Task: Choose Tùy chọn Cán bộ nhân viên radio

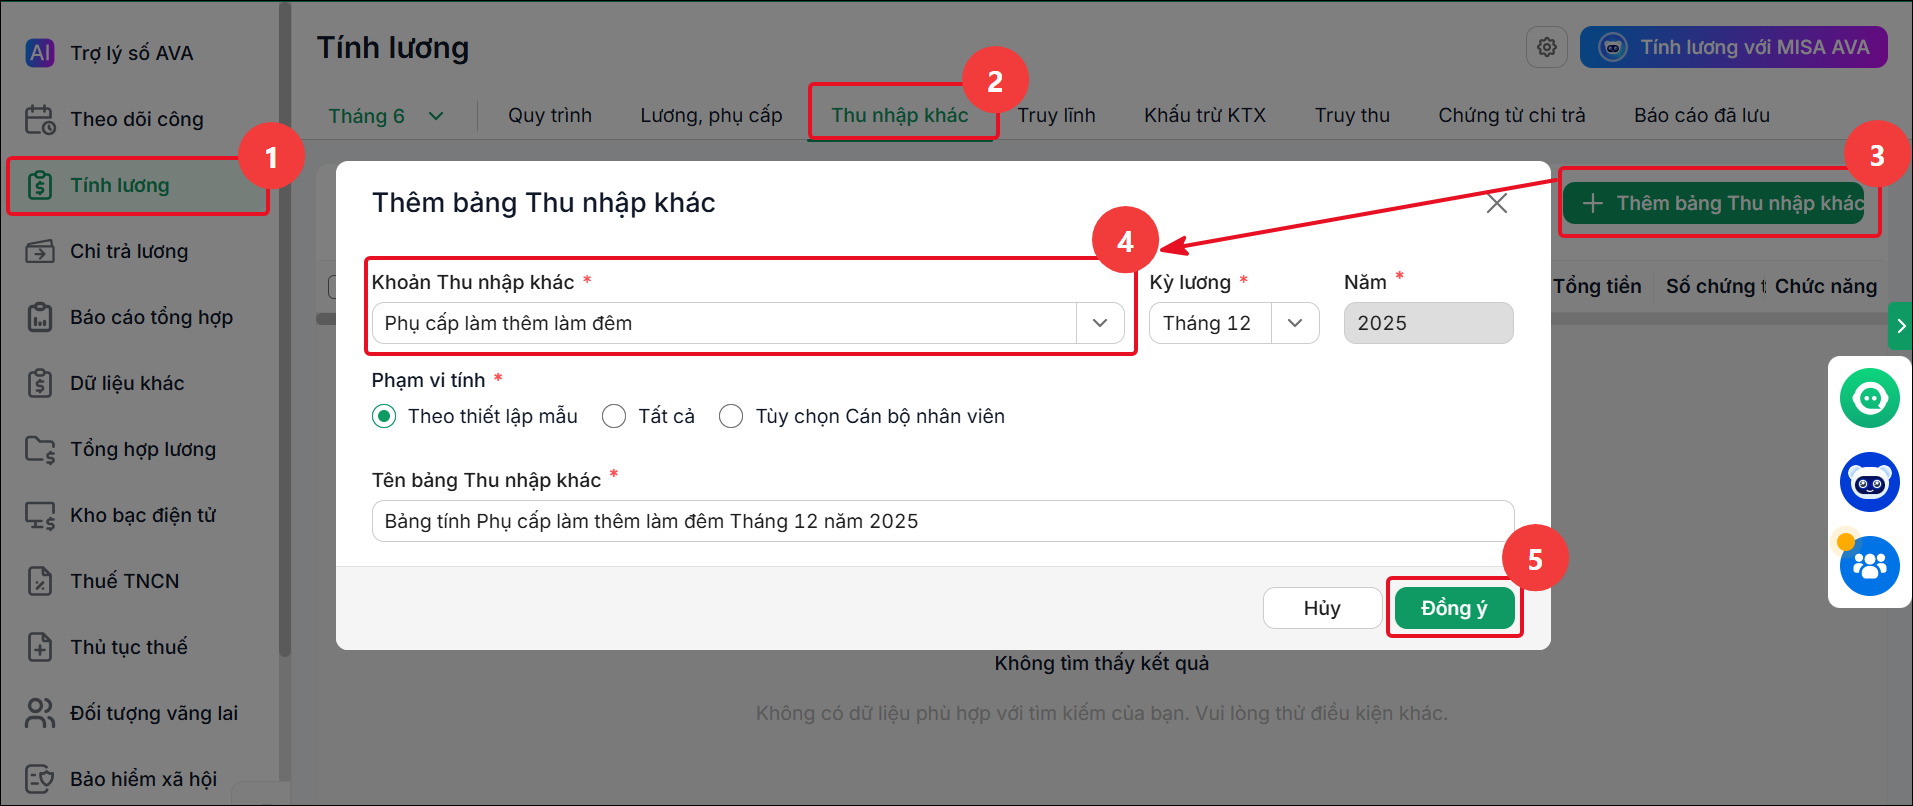Action: point(731,416)
